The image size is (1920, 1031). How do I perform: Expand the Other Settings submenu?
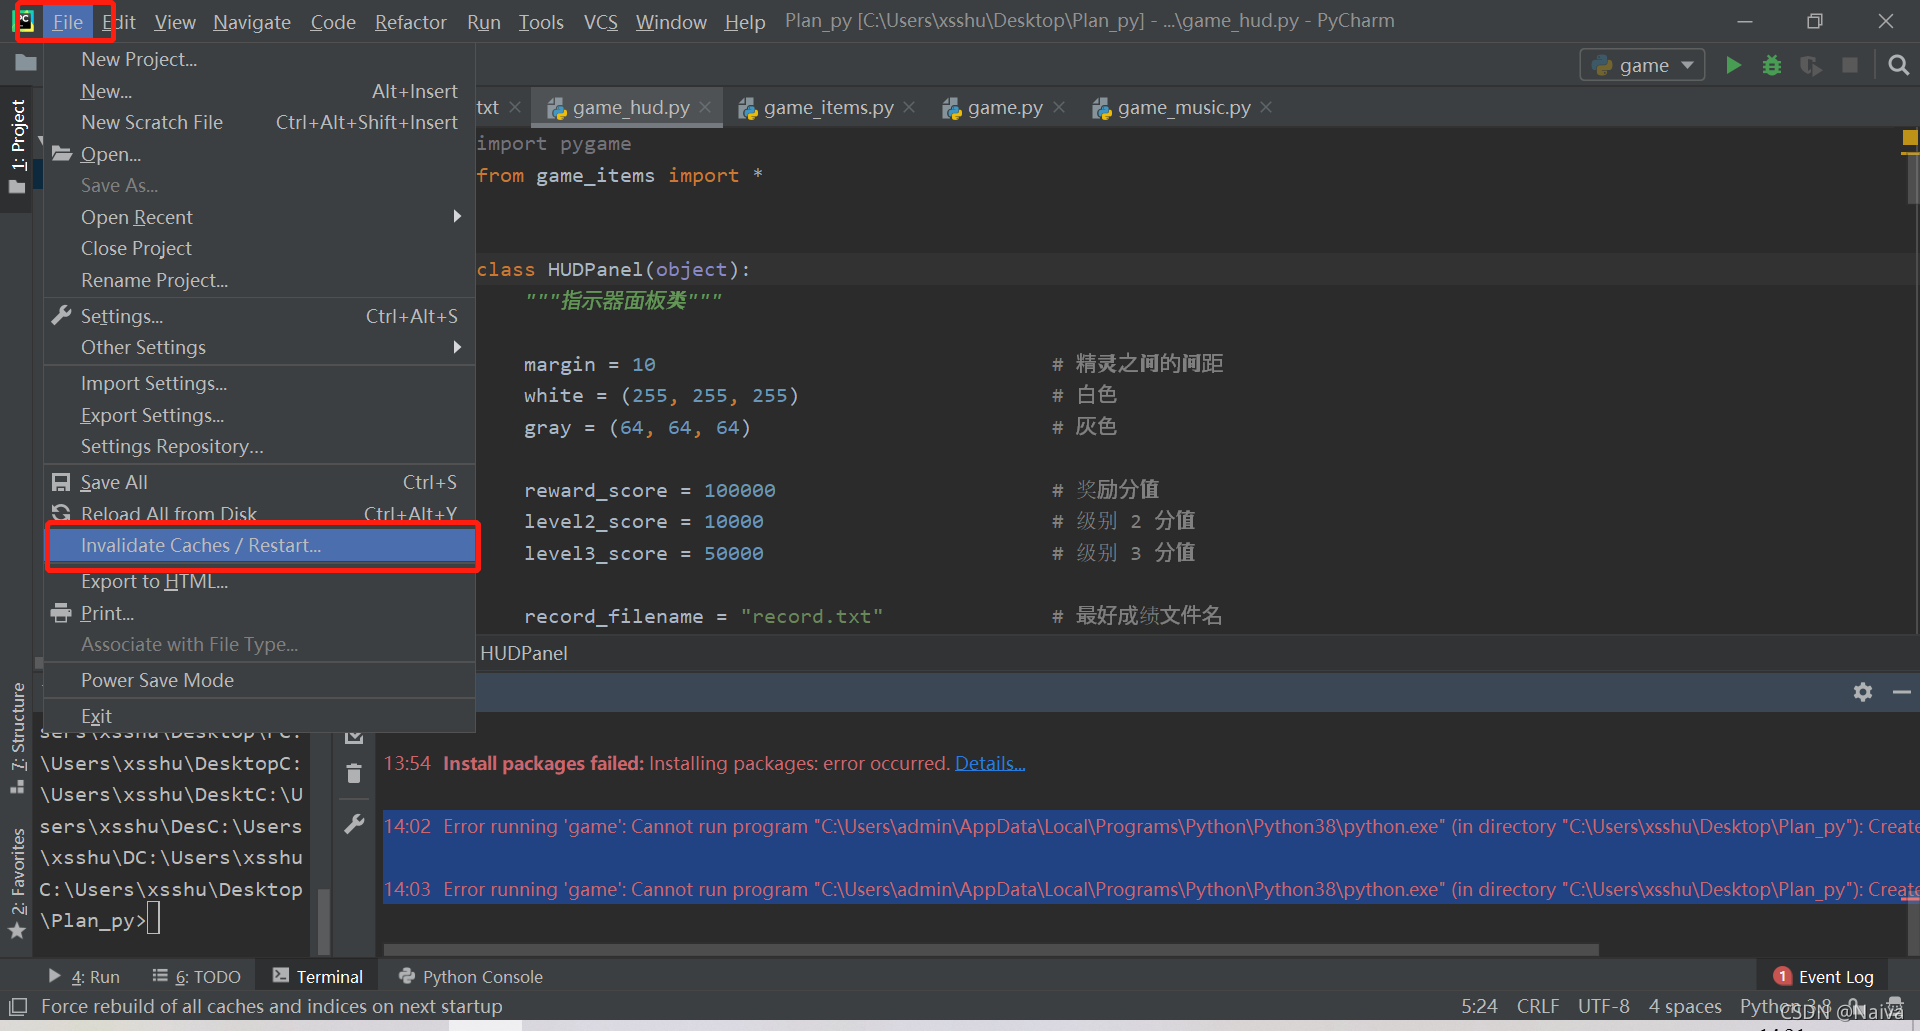pos(260,347)
